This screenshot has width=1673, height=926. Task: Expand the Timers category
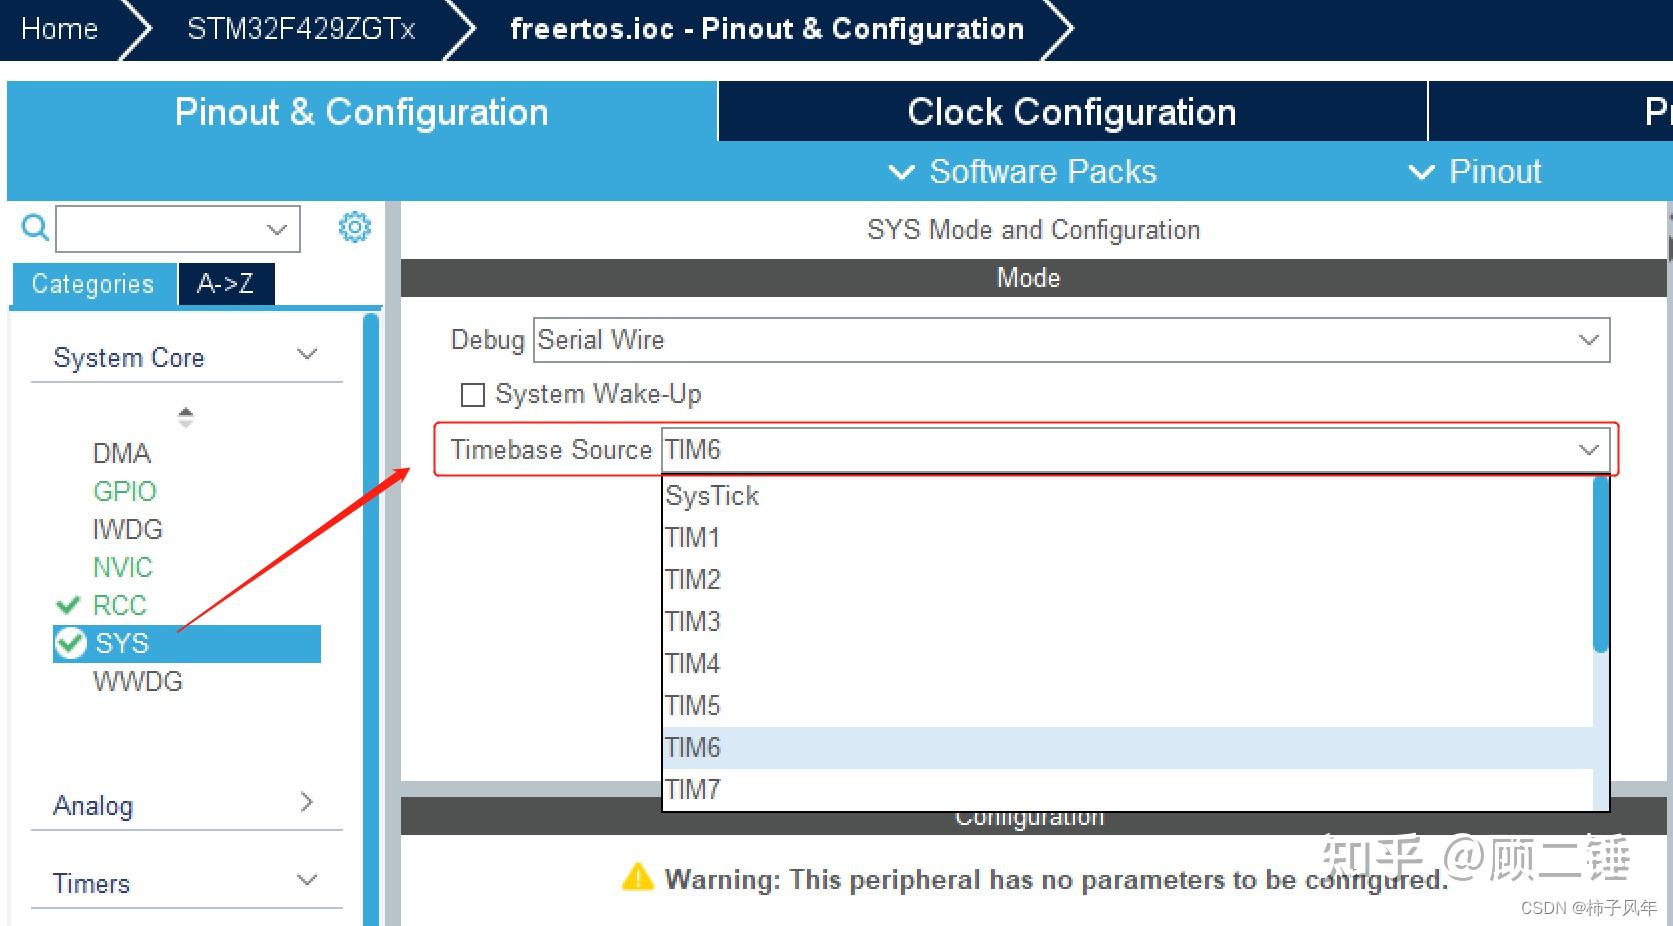pos(305,881)
